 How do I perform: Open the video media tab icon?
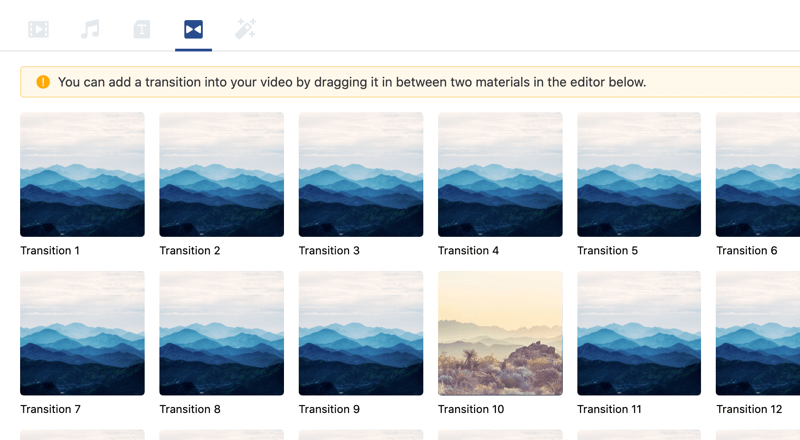pyautogui.click(x=38, y=29)
